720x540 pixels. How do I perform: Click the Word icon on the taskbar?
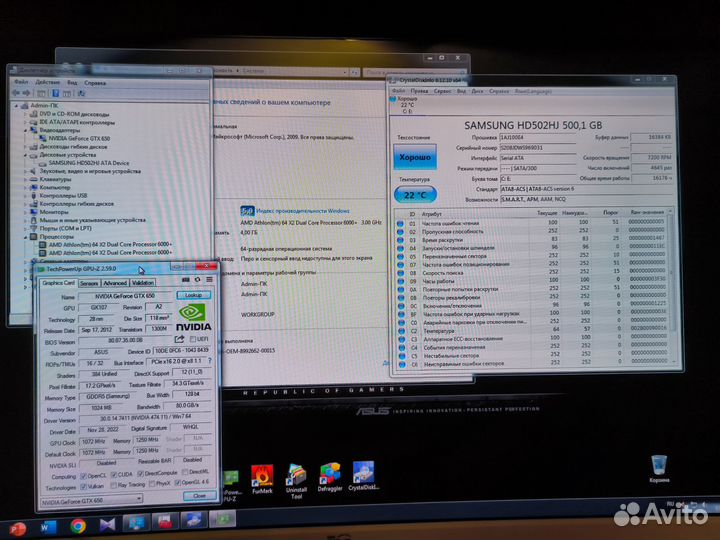pos(48,527)
